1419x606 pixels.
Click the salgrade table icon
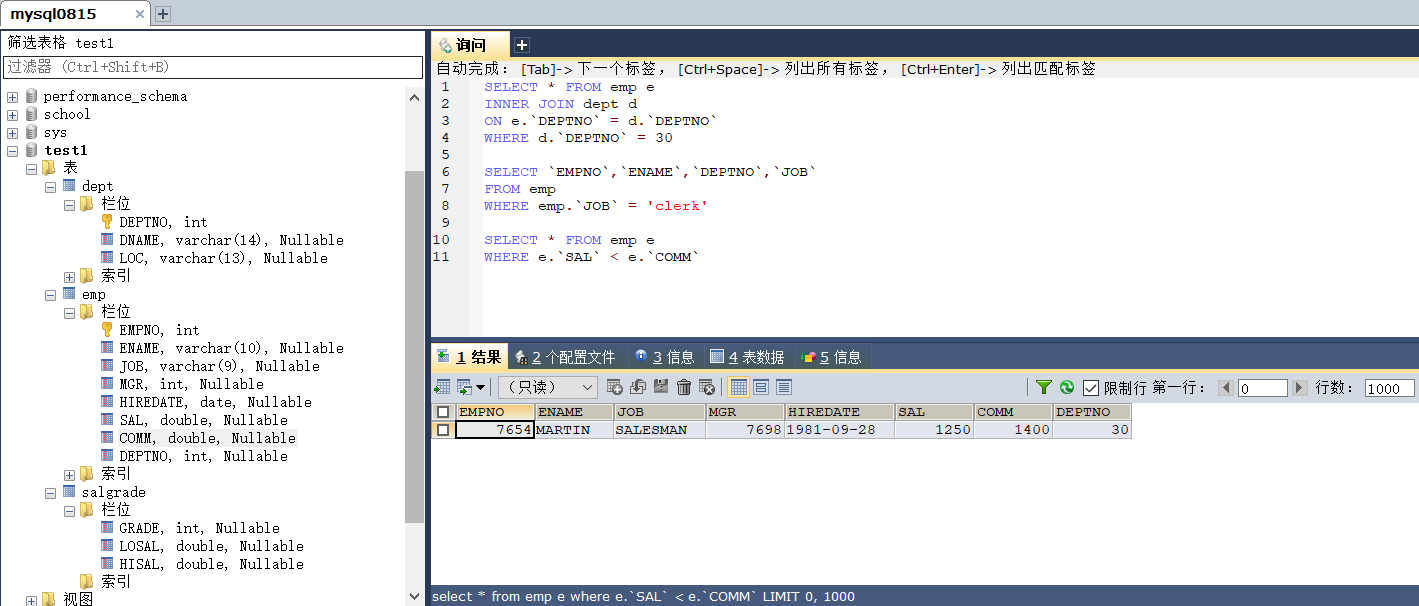[x=69, y=492]
